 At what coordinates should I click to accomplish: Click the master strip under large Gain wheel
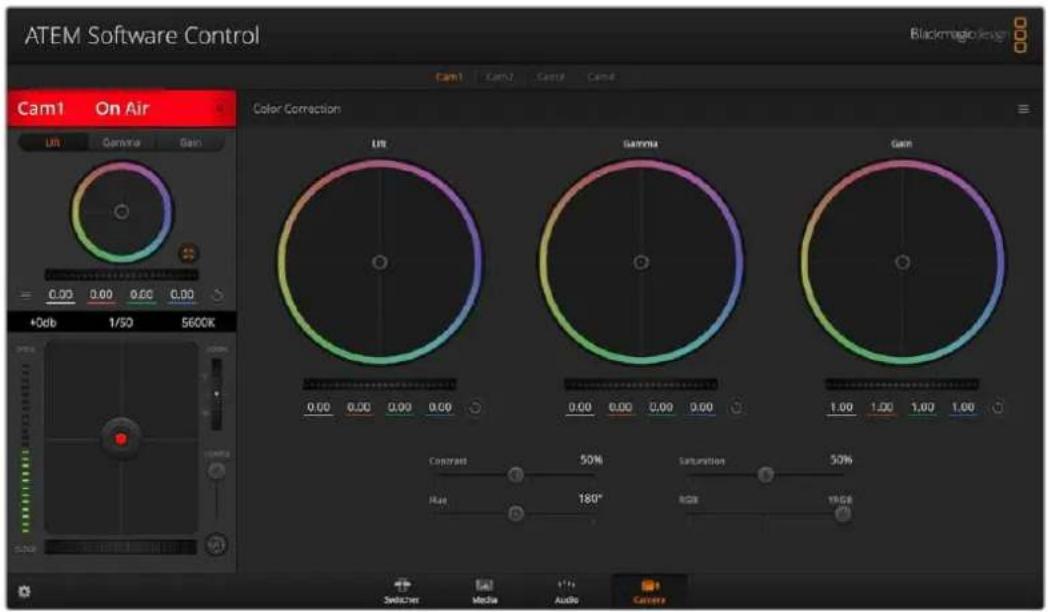click(x=902, y=384)
